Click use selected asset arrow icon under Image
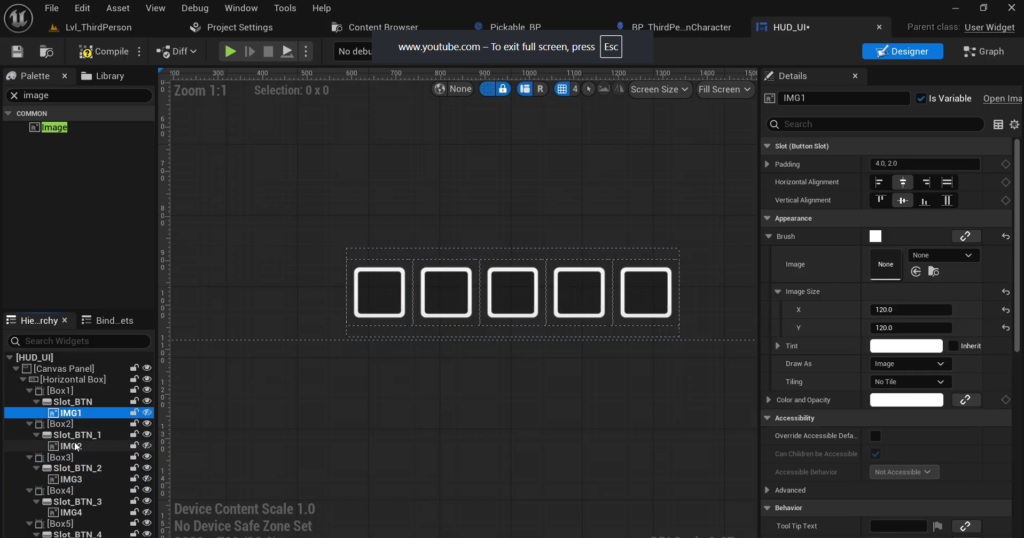1024x538 pixels. click(916, 272)
